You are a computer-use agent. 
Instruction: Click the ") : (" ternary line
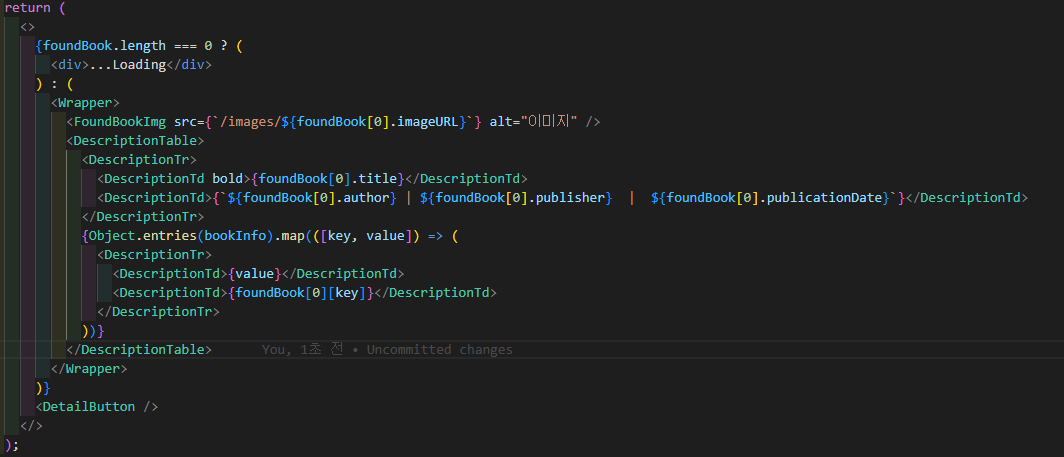pyautogui.click(x=54, y=84)
